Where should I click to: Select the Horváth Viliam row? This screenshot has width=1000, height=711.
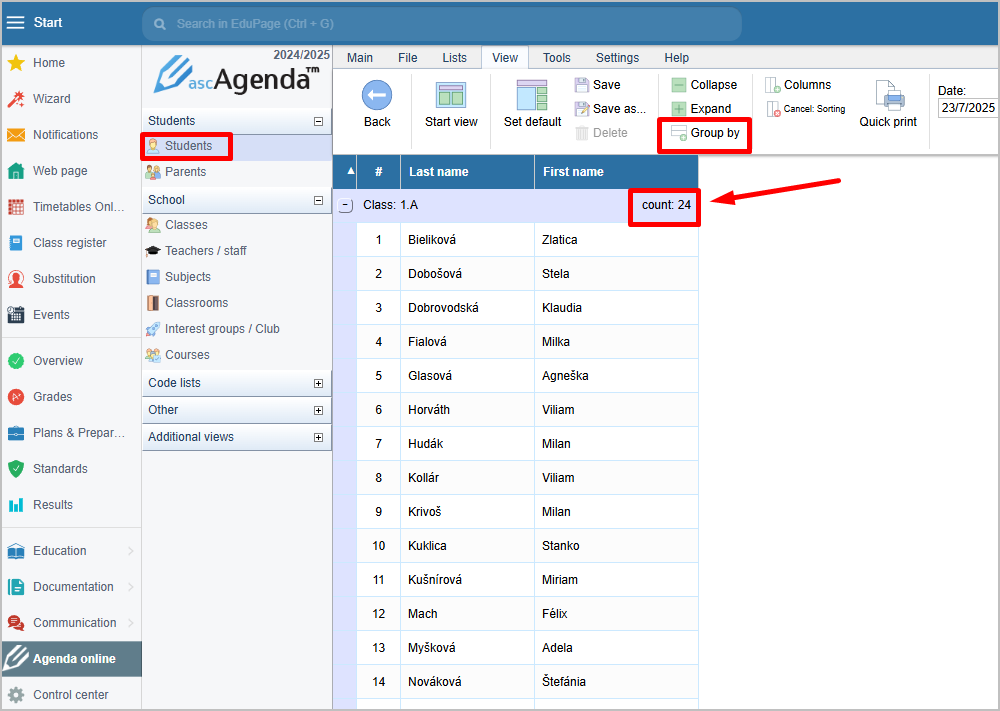coord(527,410)
